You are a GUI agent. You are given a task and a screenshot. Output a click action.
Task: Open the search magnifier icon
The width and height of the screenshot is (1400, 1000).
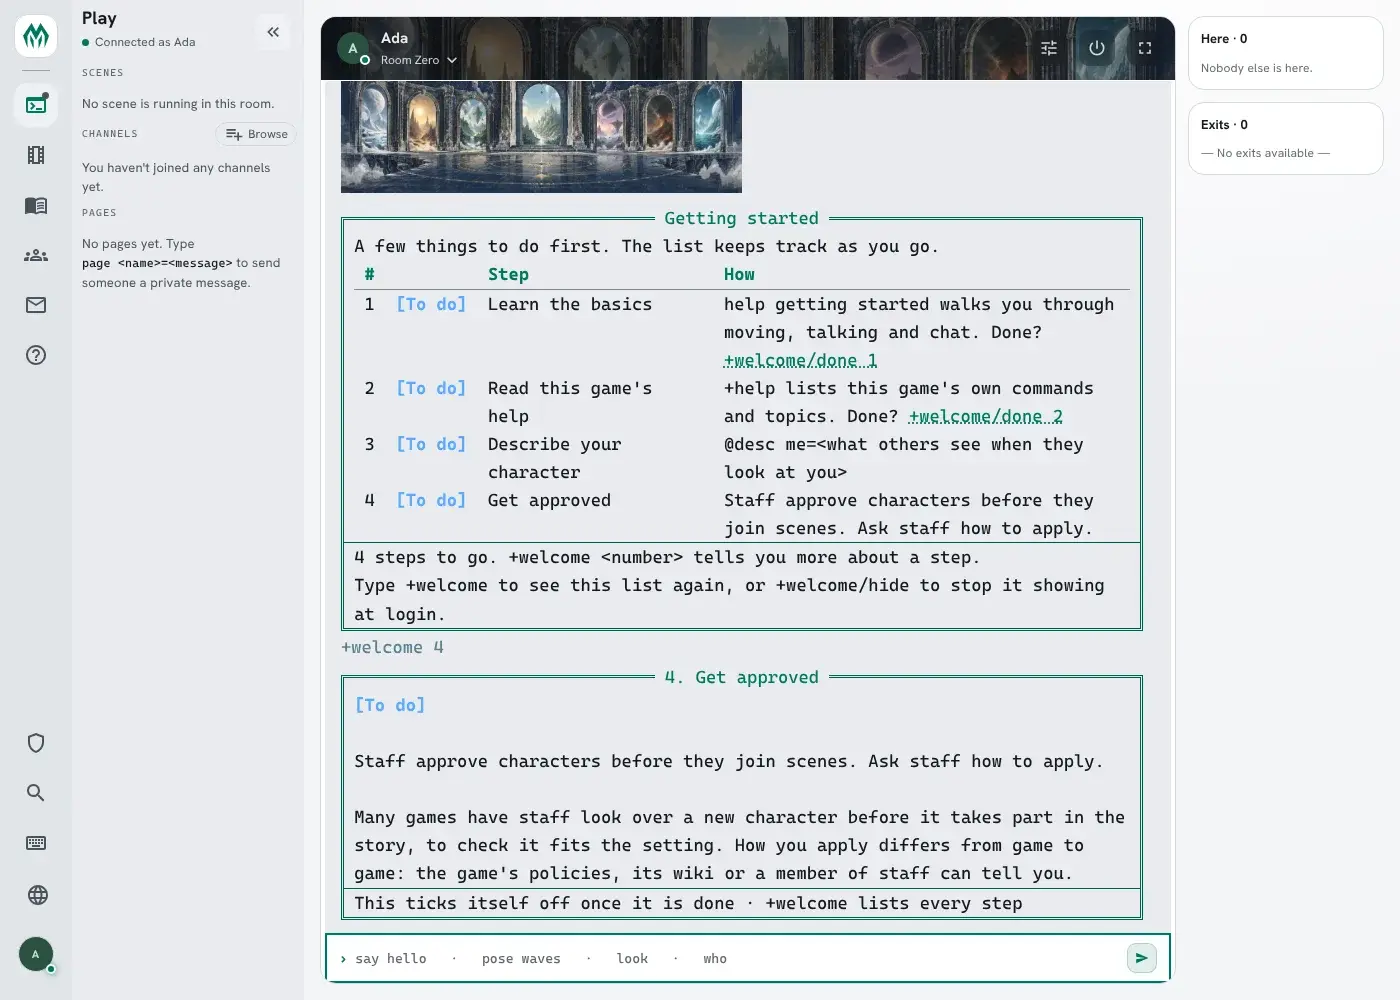36,793
